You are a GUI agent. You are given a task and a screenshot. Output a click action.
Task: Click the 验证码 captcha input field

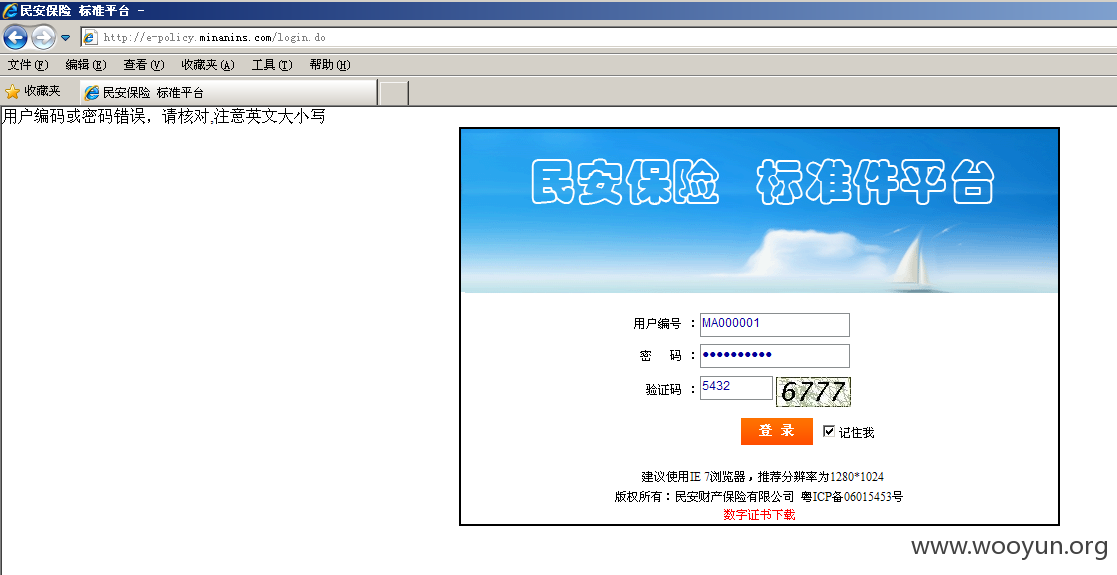tap(736, 388)
